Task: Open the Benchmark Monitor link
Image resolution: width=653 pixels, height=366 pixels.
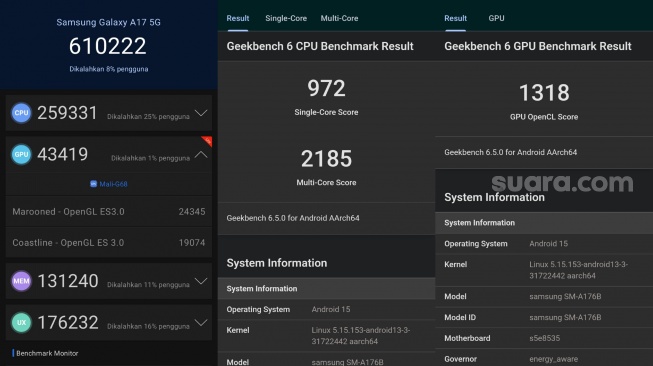Action: coord(47,353)
